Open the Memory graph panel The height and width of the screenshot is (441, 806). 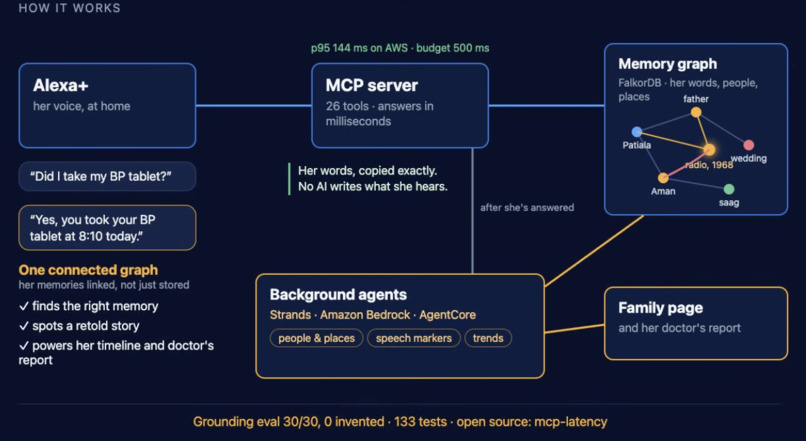696,129
